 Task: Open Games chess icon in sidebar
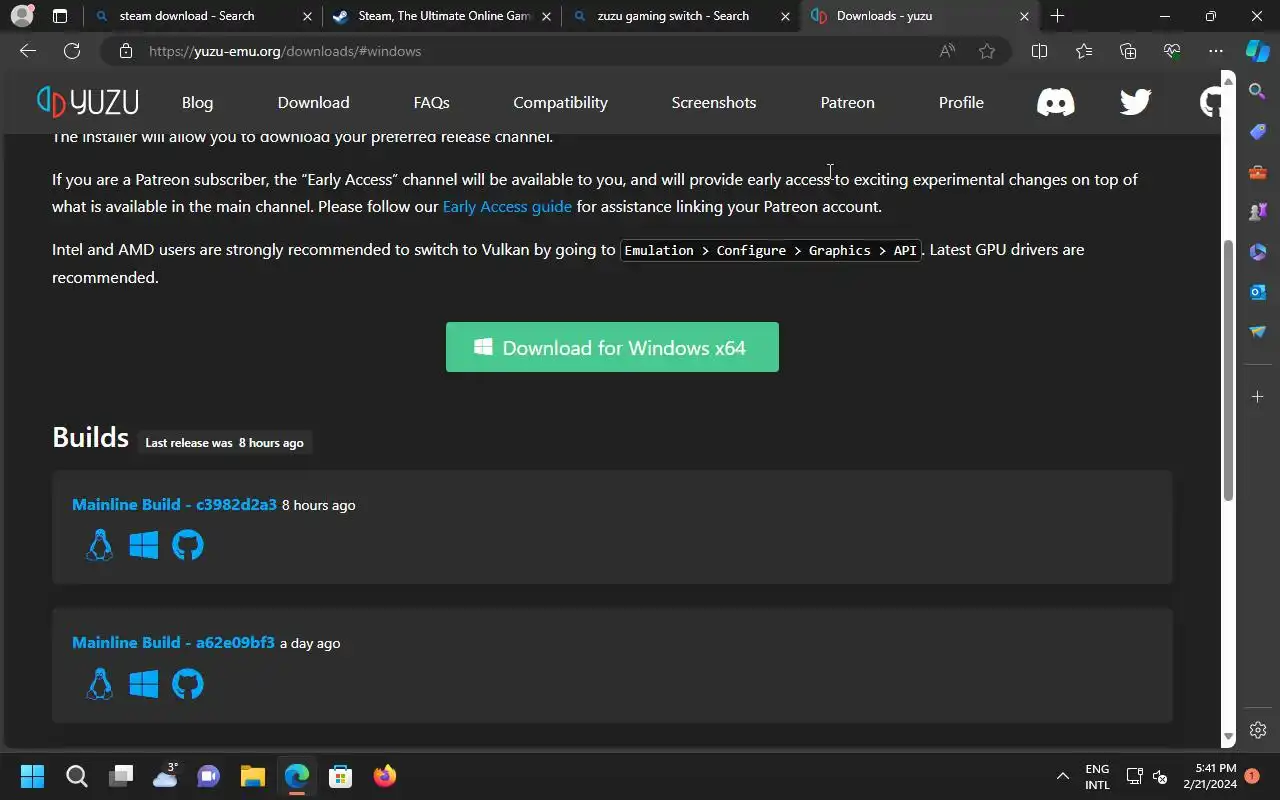pos(1258,212)
